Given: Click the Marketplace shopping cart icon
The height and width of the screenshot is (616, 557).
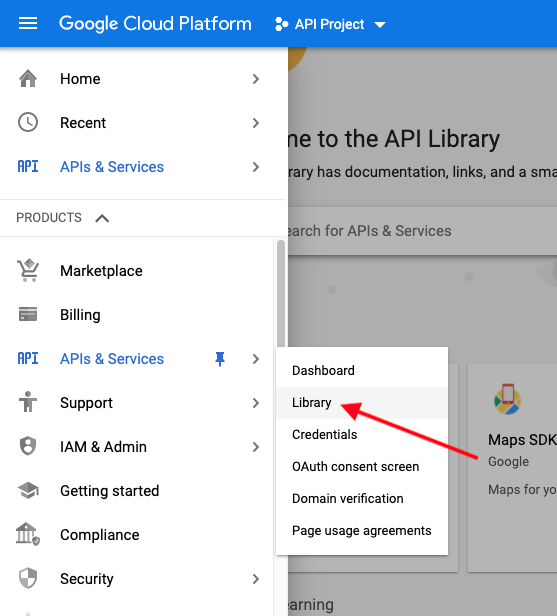Looking at the screenshot, I should click(x=28, y=270).
